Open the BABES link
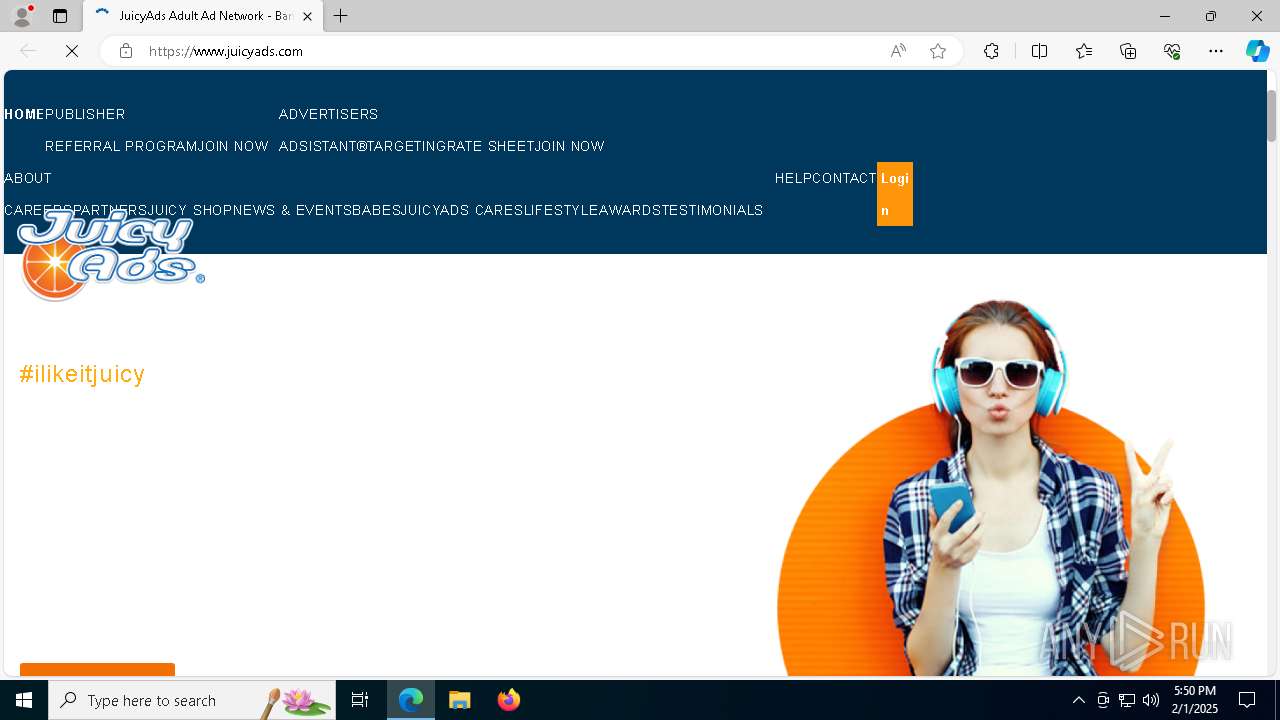This screenshot has height=720, width=1280. (x=376, y=210)
